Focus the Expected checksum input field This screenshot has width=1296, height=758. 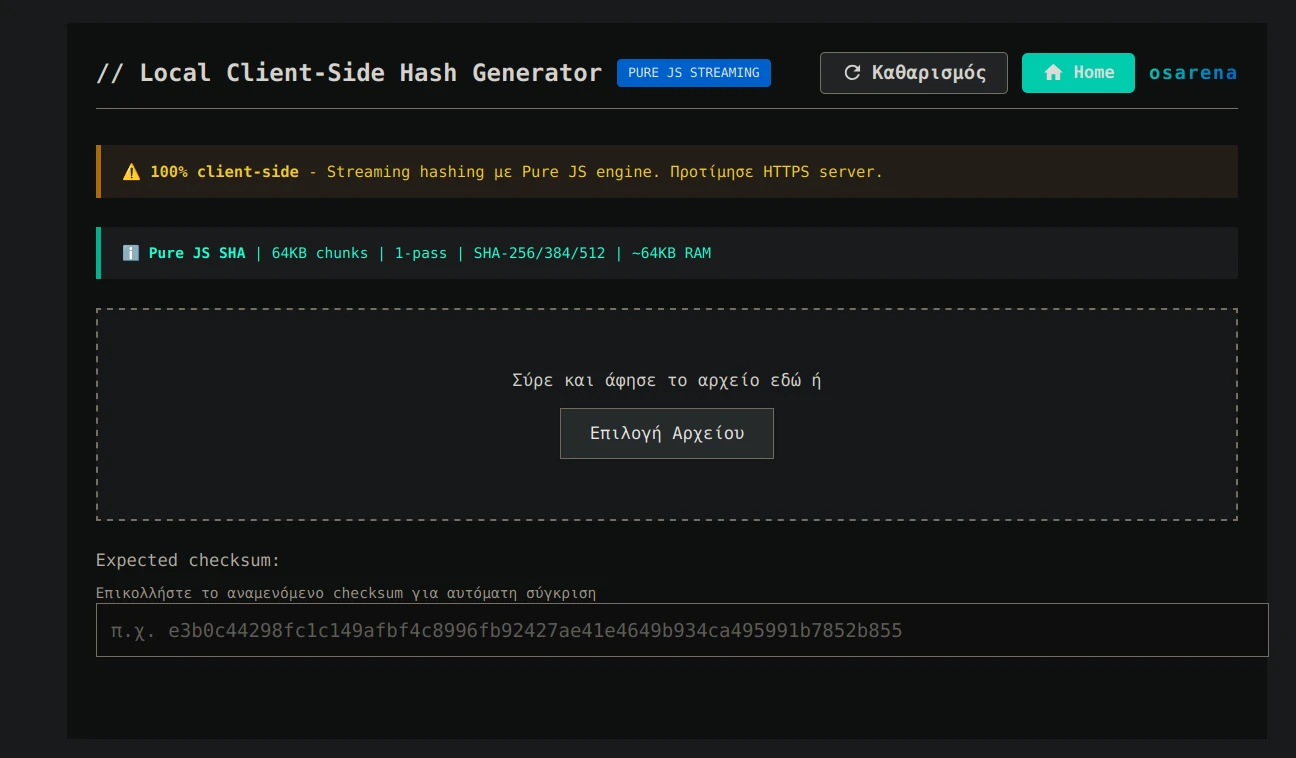pyautogui.click(x=682, y=630)
